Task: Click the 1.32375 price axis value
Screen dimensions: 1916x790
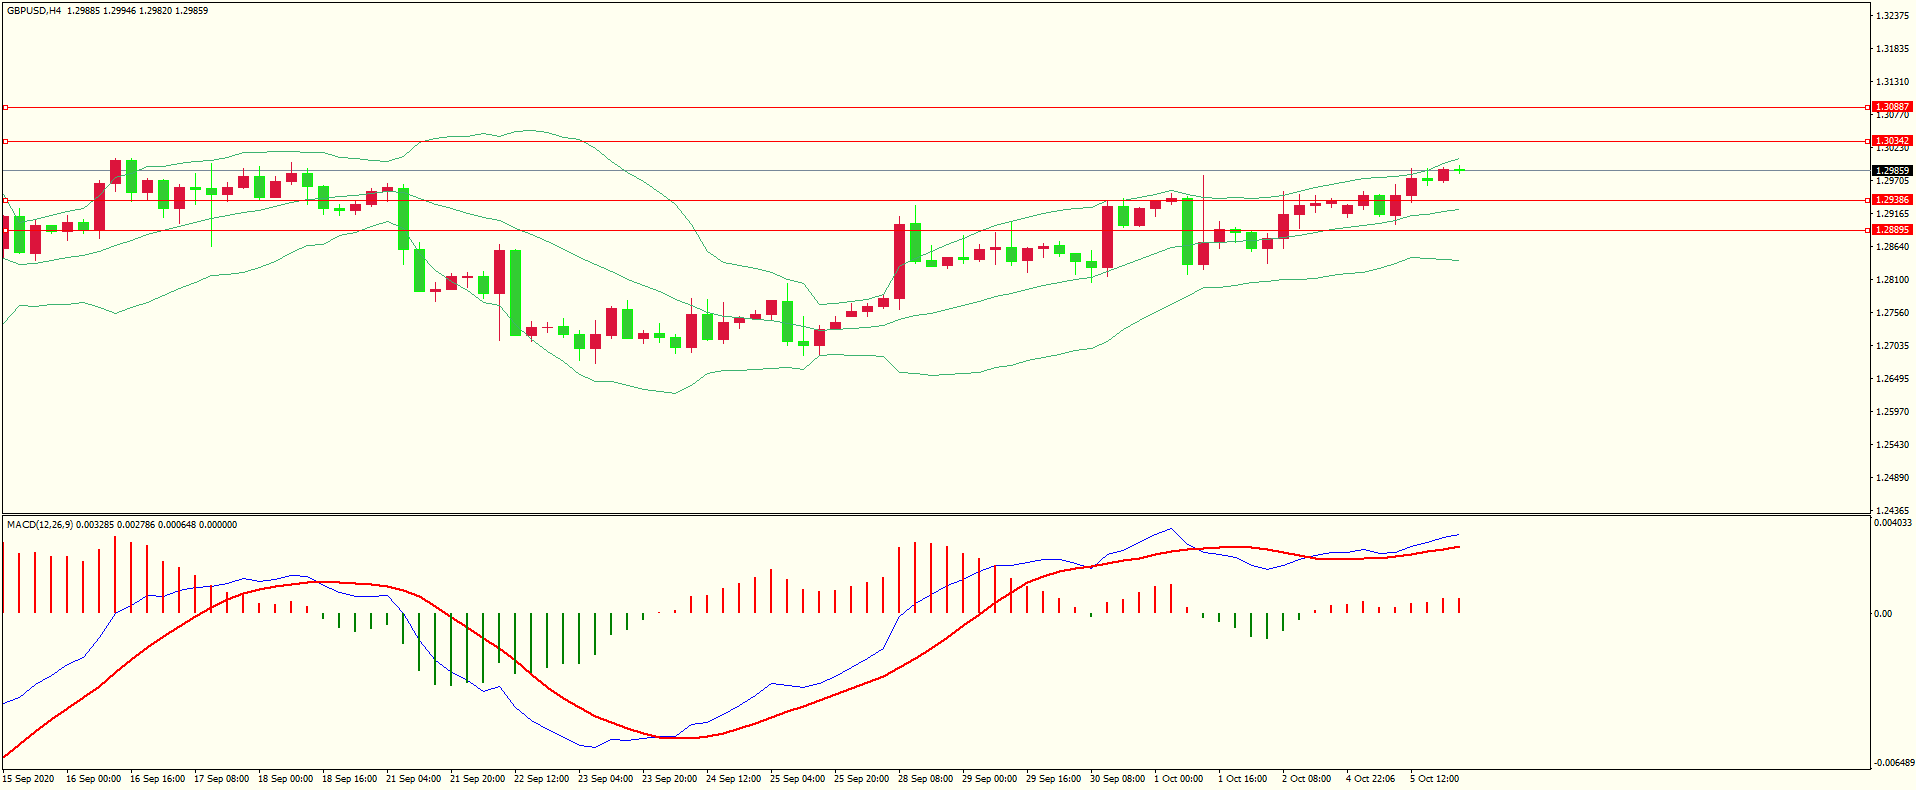Action: (x=1892, y=16)
